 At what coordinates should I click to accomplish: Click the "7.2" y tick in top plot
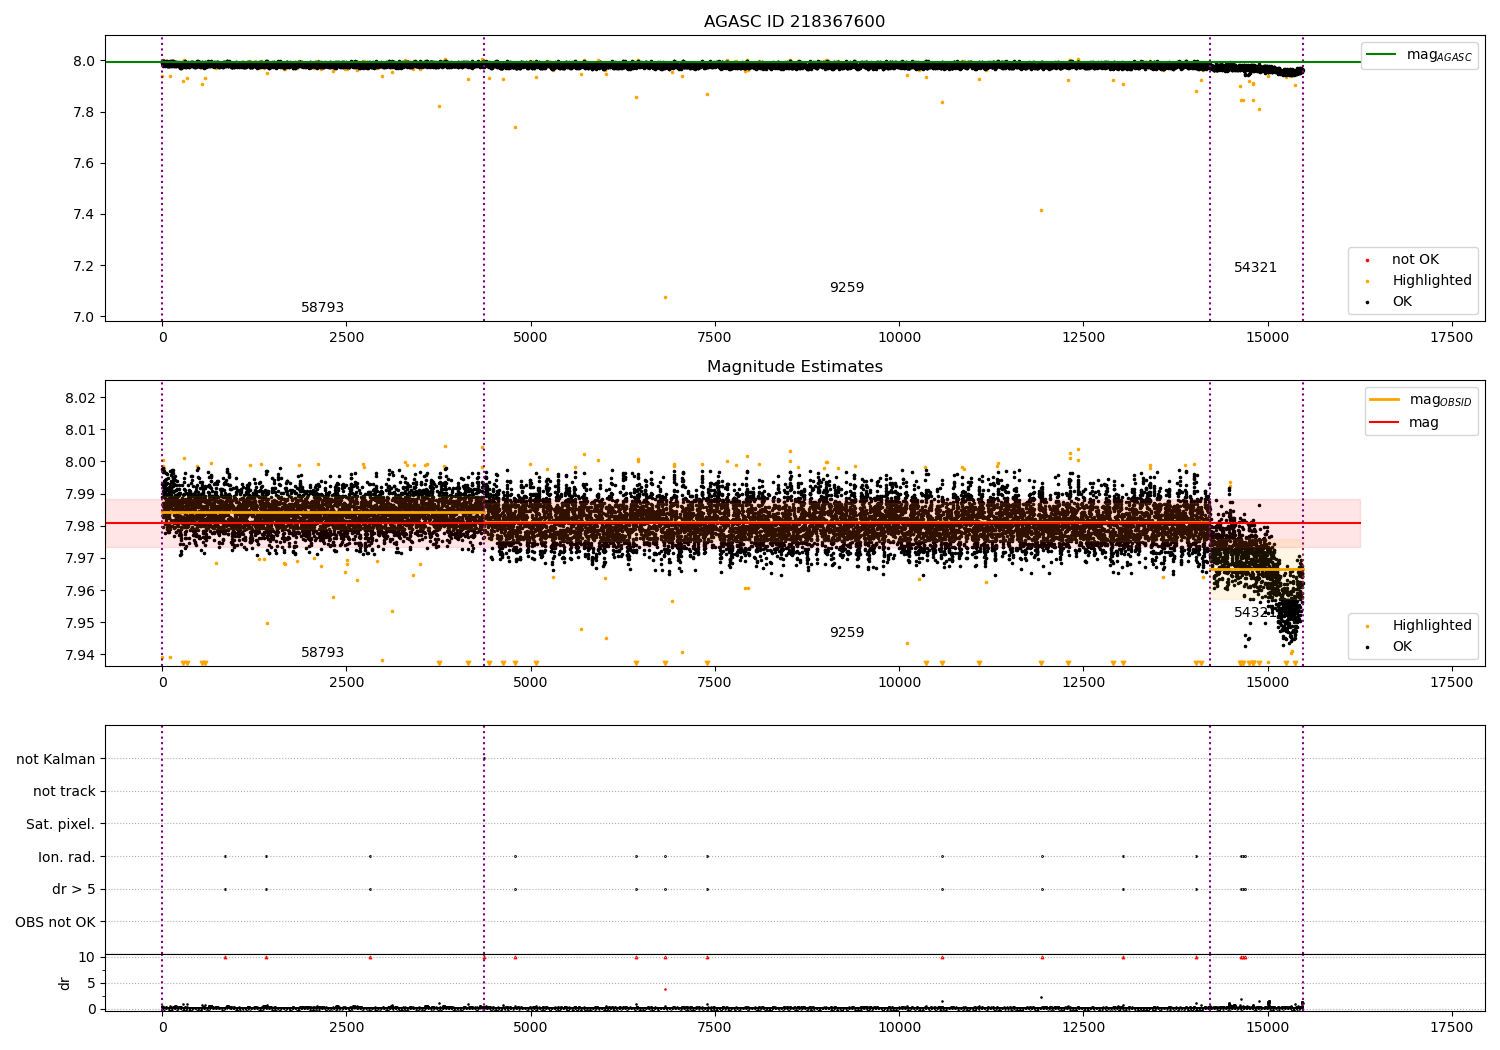[x=85, y=266]
